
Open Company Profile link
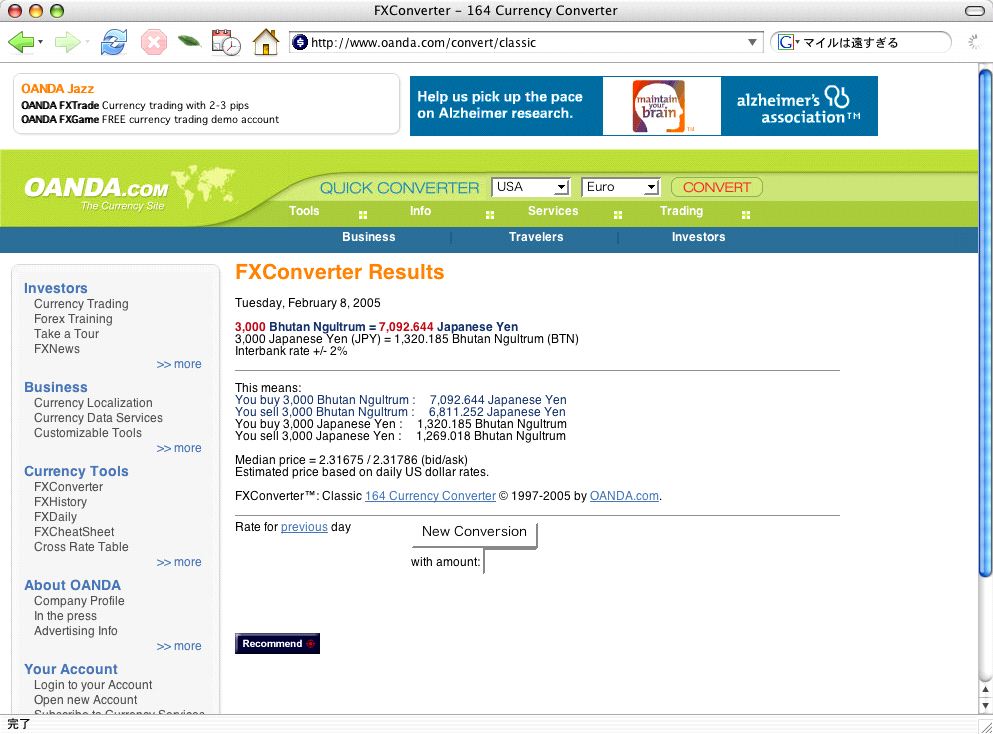coord(79,601)
